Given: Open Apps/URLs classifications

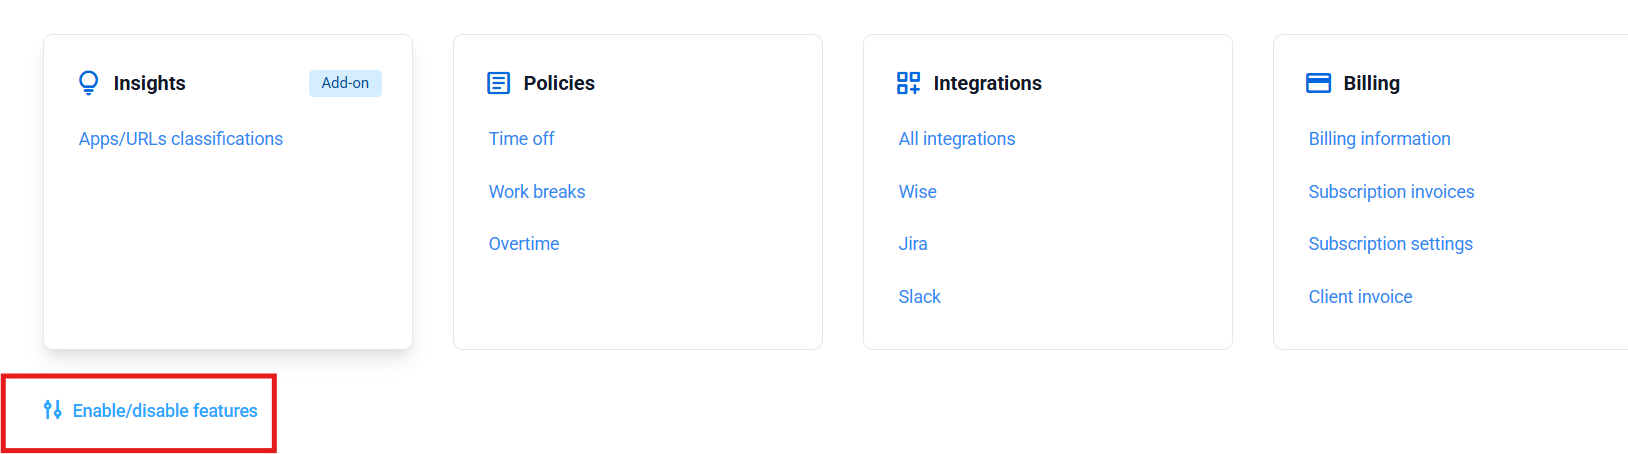Looking at the screenshot, I should coord(181,139).
